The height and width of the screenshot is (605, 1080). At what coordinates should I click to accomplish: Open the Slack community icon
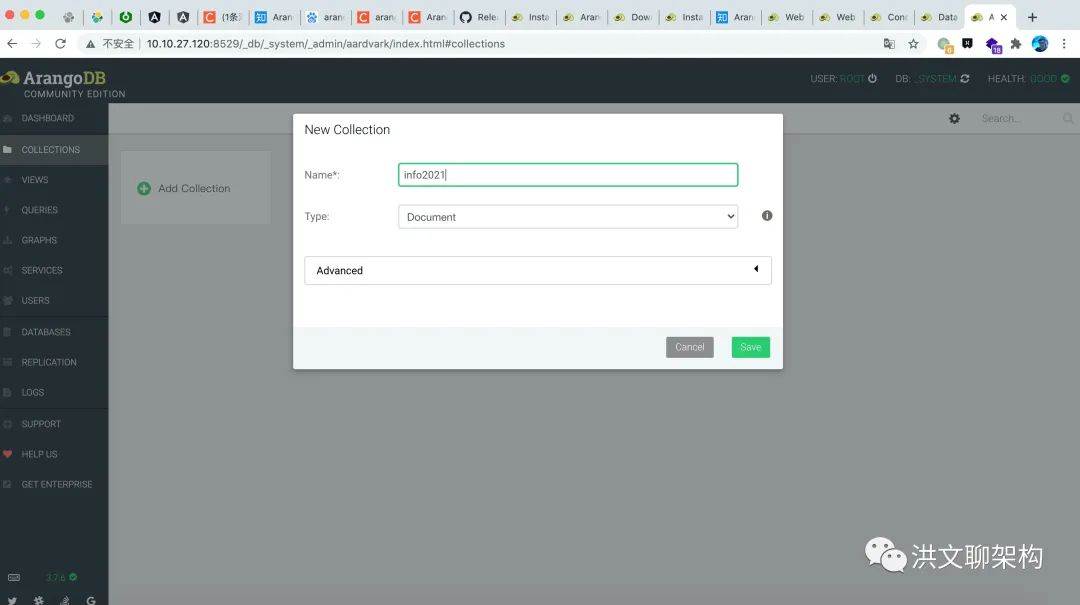coord(39,600)
